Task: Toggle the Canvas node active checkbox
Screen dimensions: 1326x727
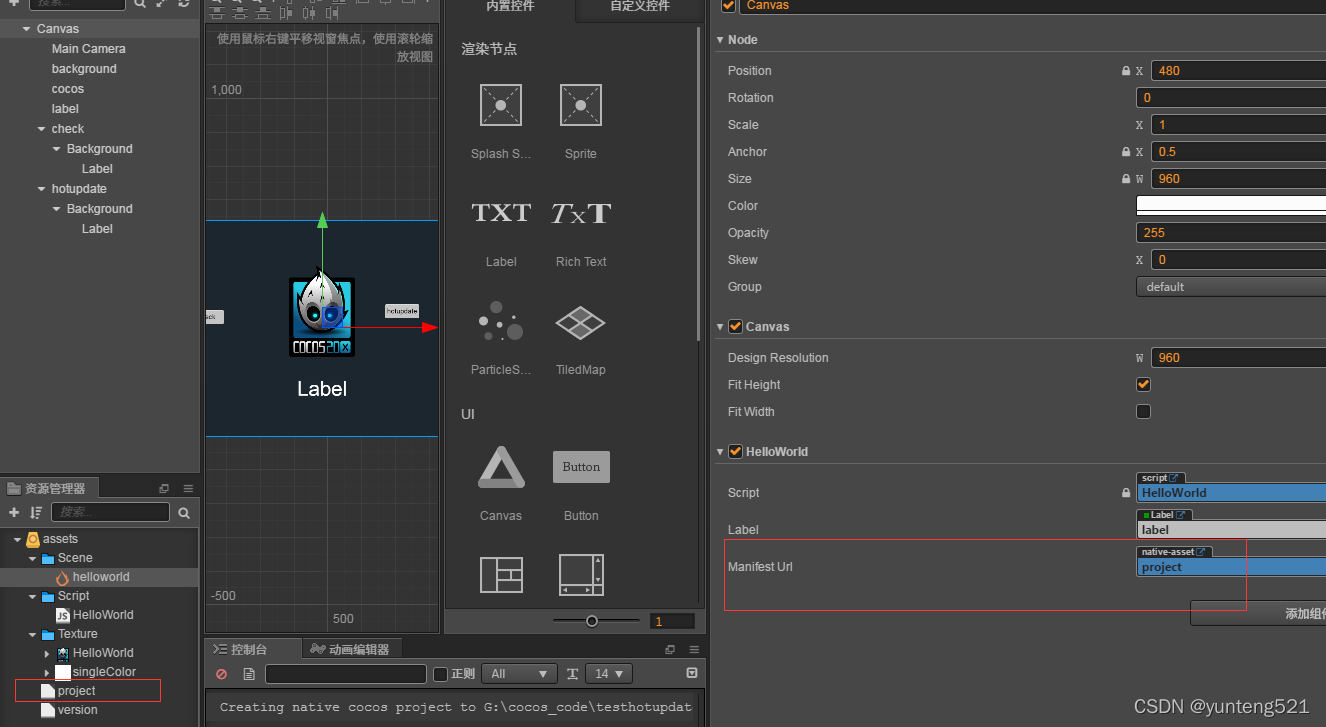Action: click(x=728, y=5)
